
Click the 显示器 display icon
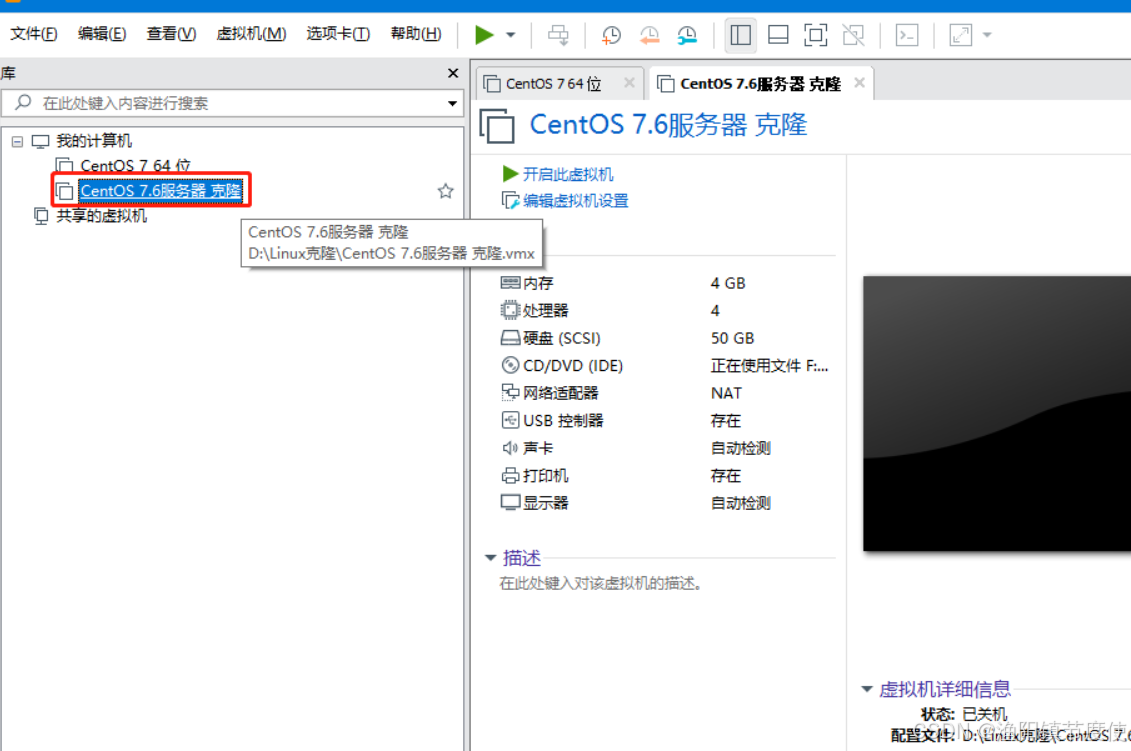[x=510, y=502]
